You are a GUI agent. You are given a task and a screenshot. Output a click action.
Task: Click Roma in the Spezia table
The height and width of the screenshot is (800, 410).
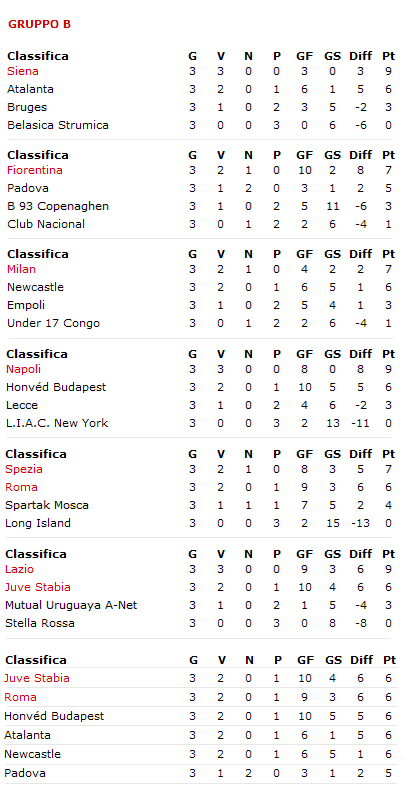[x=21, y=487]
